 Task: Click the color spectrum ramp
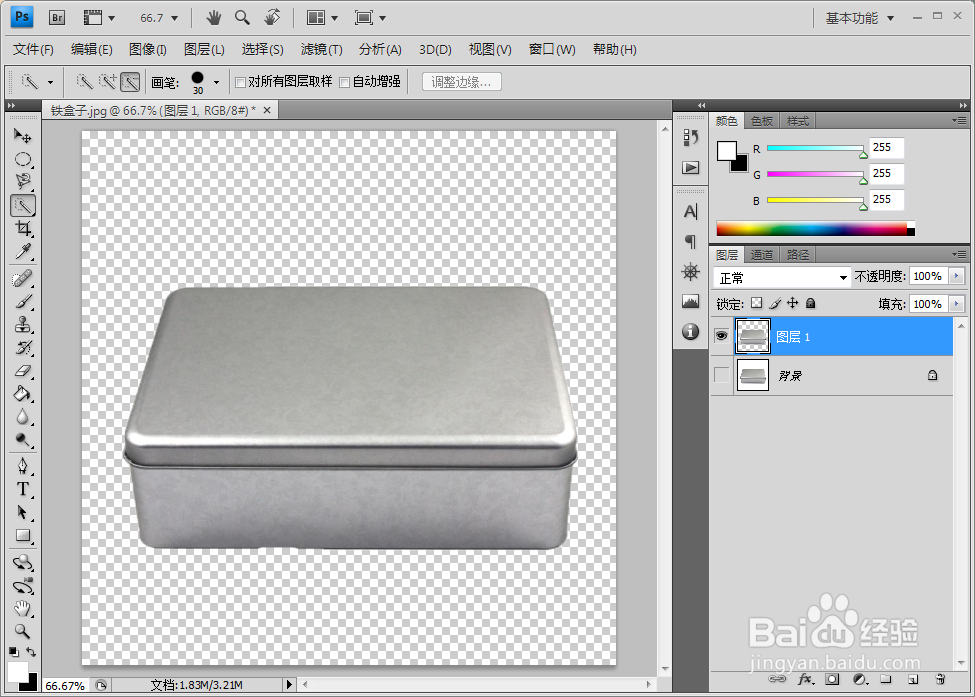tap(815, 228)
